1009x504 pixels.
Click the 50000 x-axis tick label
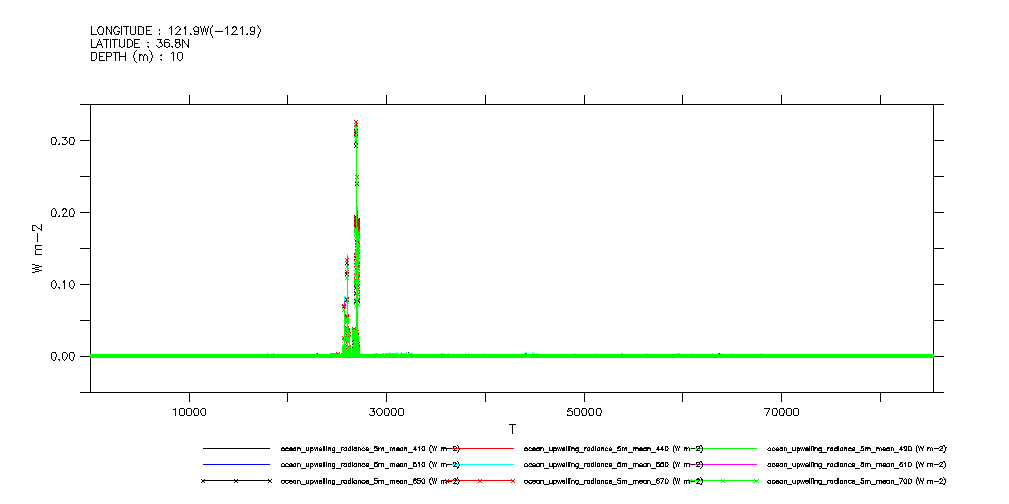[583, 411]
